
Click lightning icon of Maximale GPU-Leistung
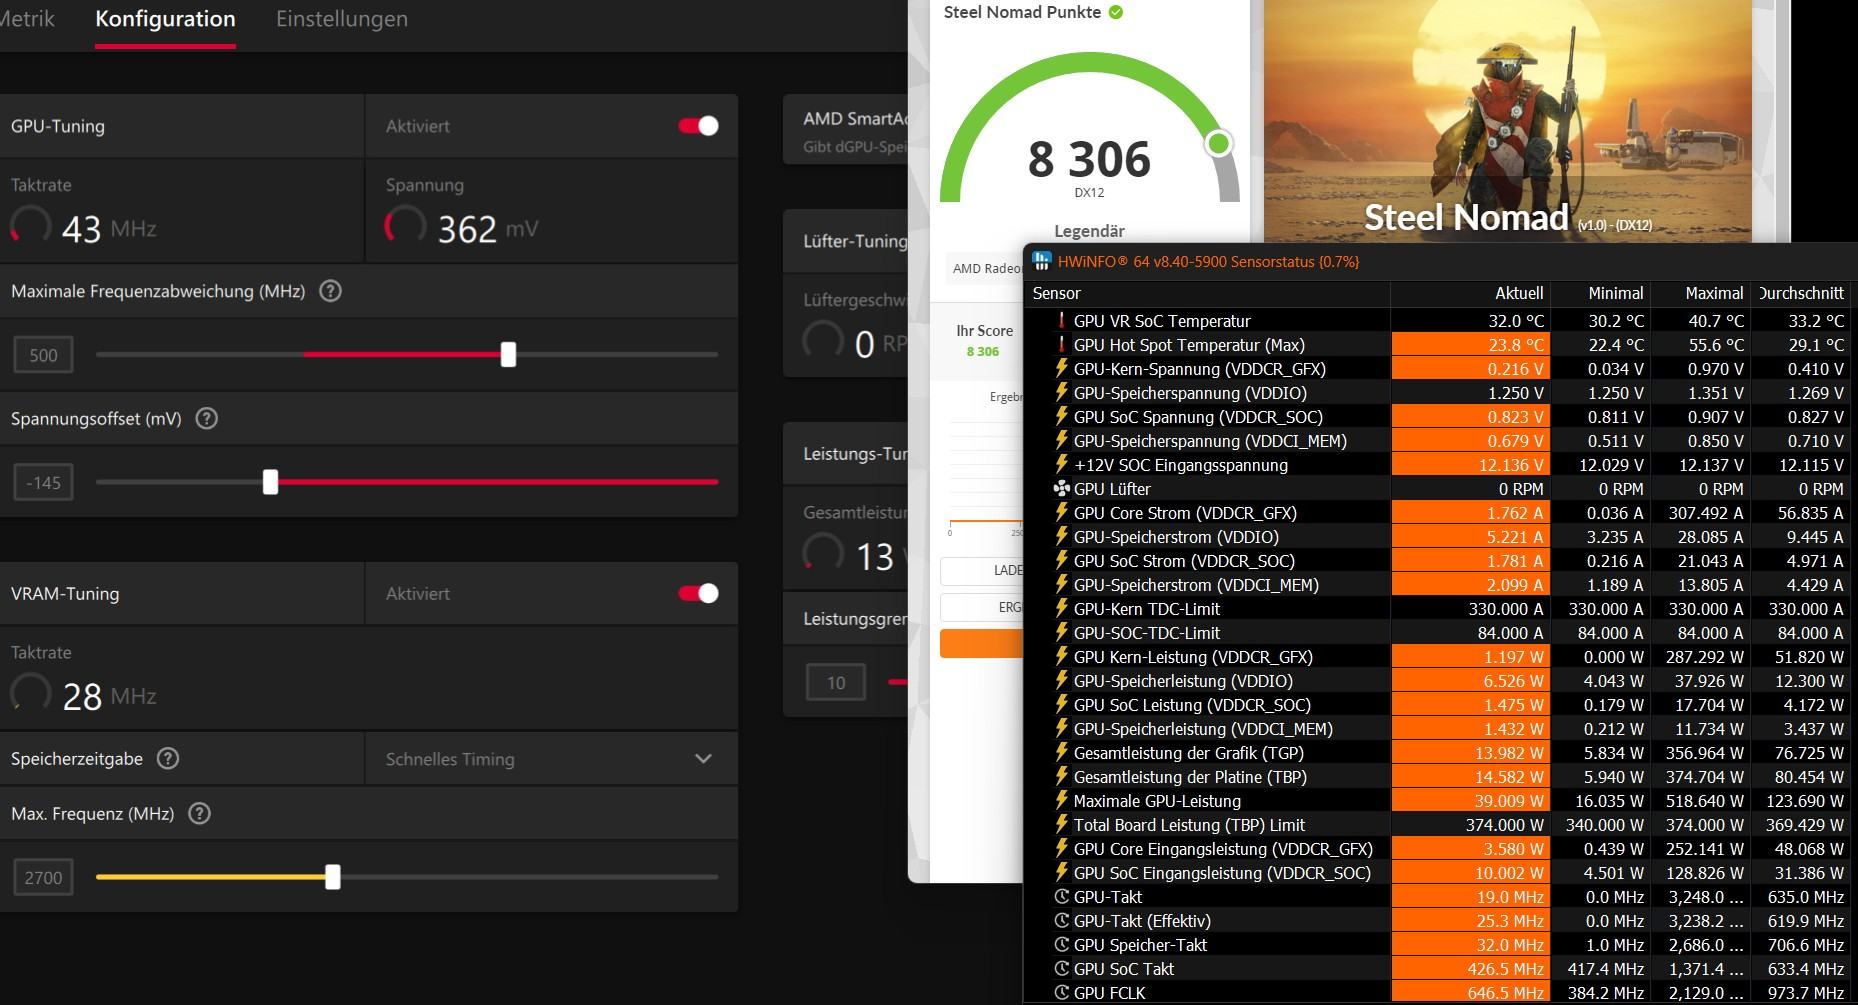click(x=1062, y=800)
